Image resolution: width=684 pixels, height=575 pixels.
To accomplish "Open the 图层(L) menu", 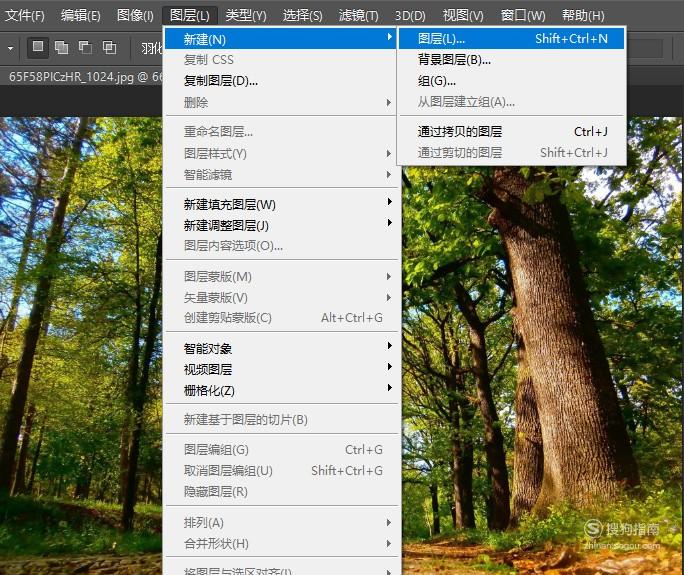I will [190, 16].
